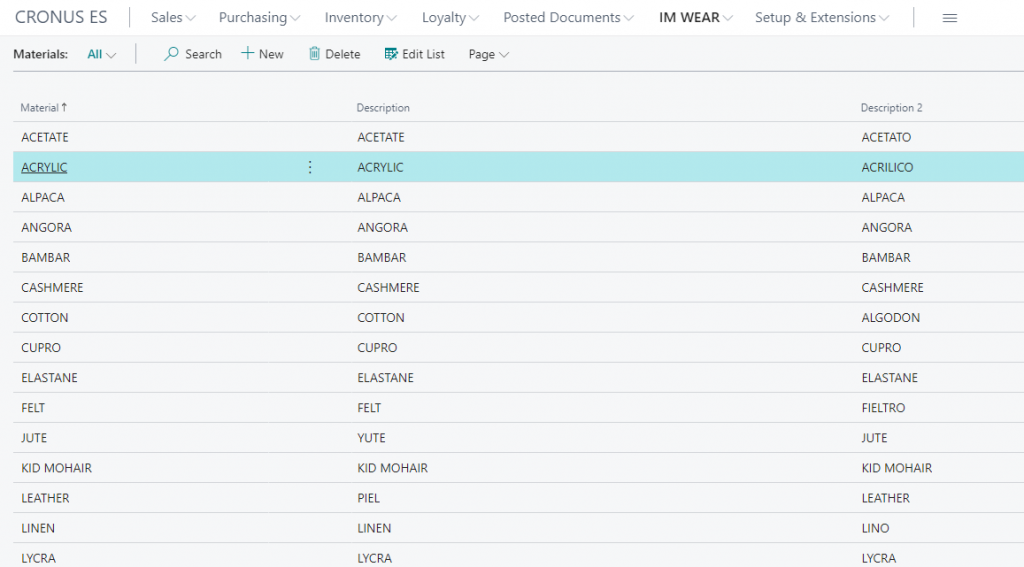The width and height of the screenshot is (1024, 567).
Task: Select the LYCRA material cell
Action: [x=38, y=558]
